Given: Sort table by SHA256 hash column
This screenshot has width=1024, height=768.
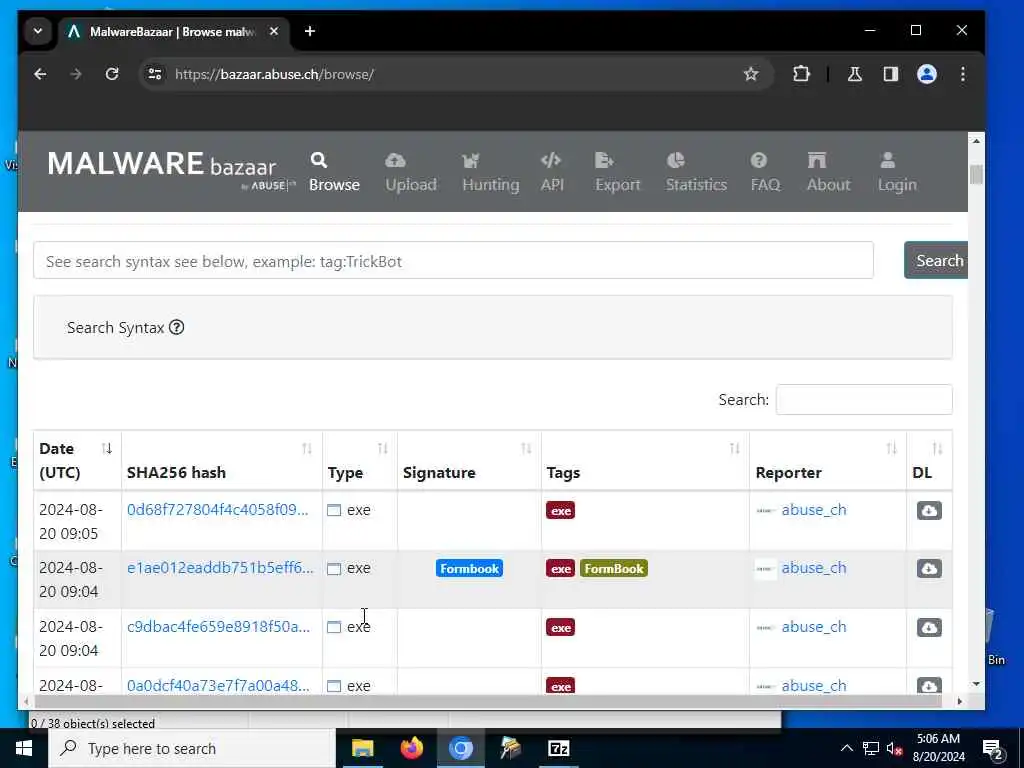Looking at the screenshot, I should click(221, 460).
